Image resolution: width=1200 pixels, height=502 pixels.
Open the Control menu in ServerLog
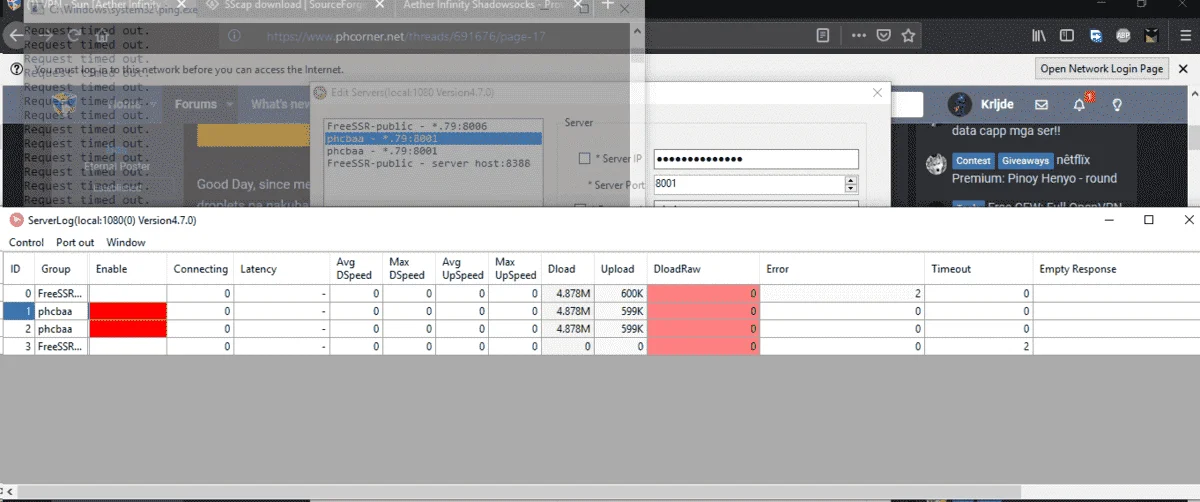click(26, 242)
